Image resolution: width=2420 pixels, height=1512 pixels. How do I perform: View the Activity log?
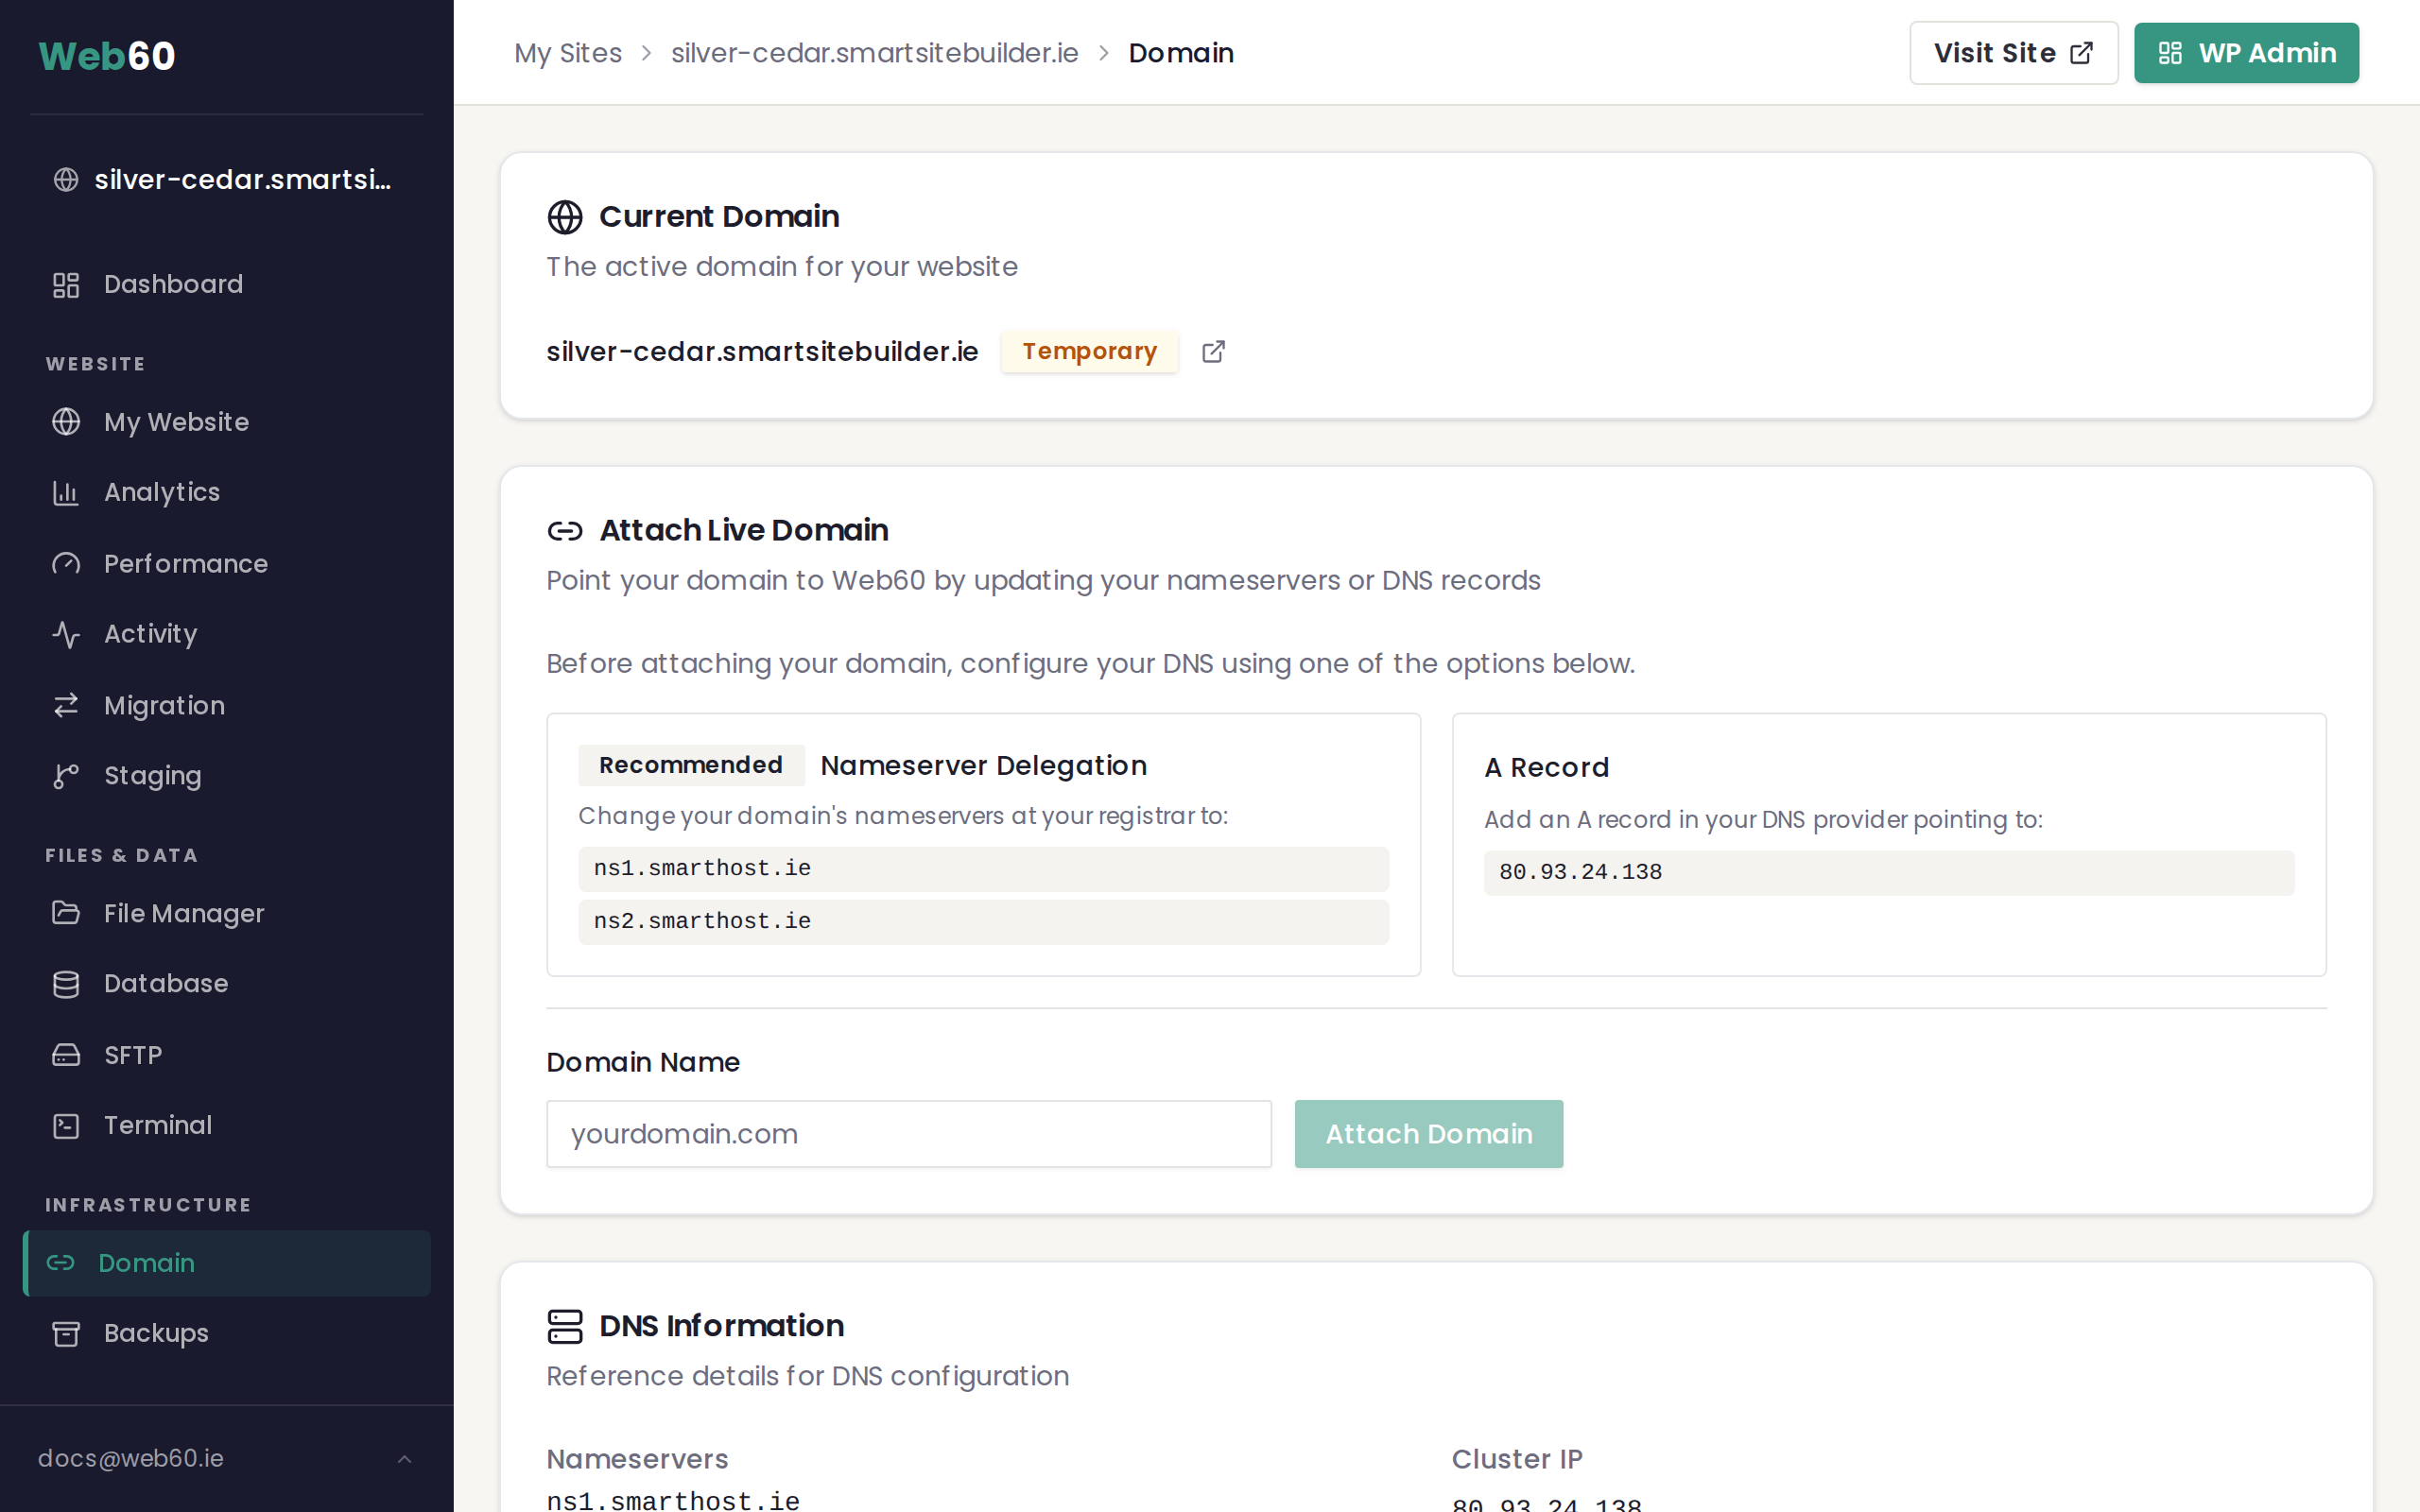(150, 633)
